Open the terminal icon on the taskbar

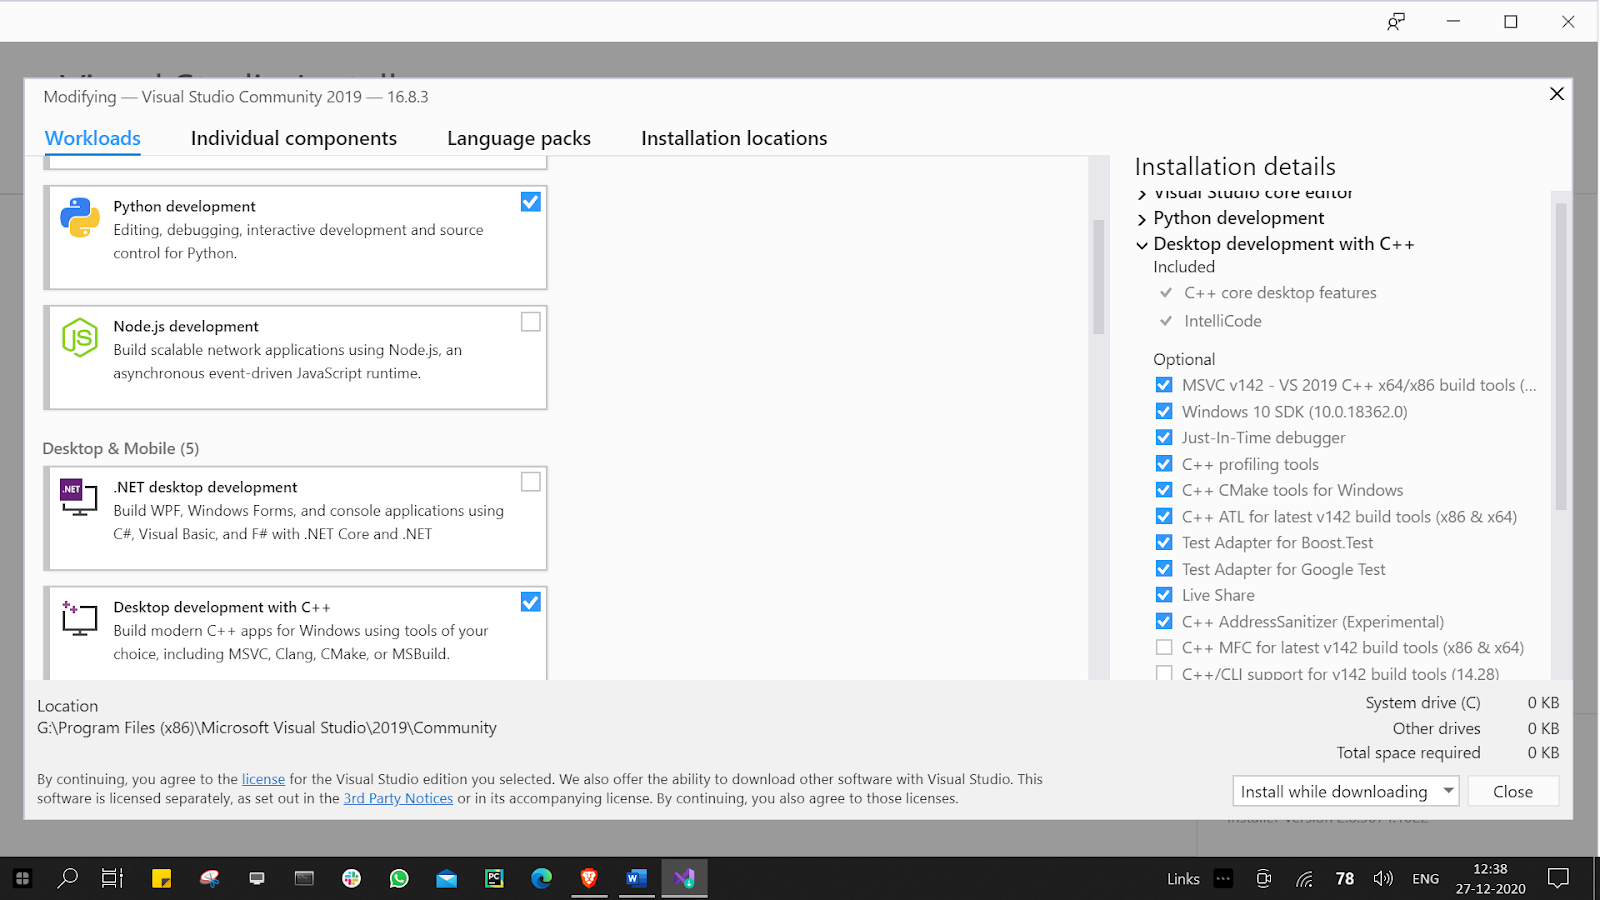click(304, 878)
